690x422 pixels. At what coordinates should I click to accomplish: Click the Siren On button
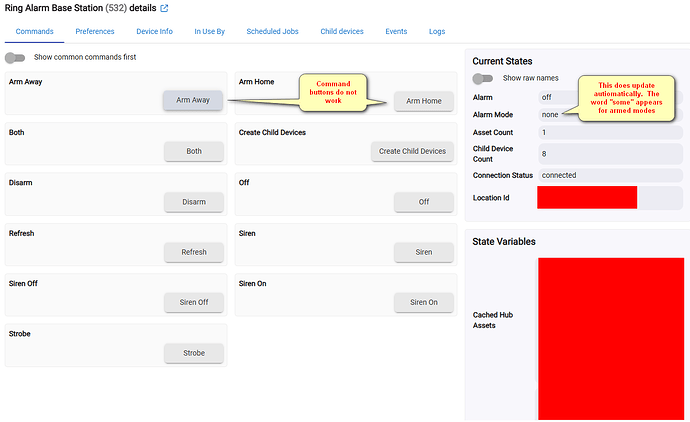(x=424, y=302)
